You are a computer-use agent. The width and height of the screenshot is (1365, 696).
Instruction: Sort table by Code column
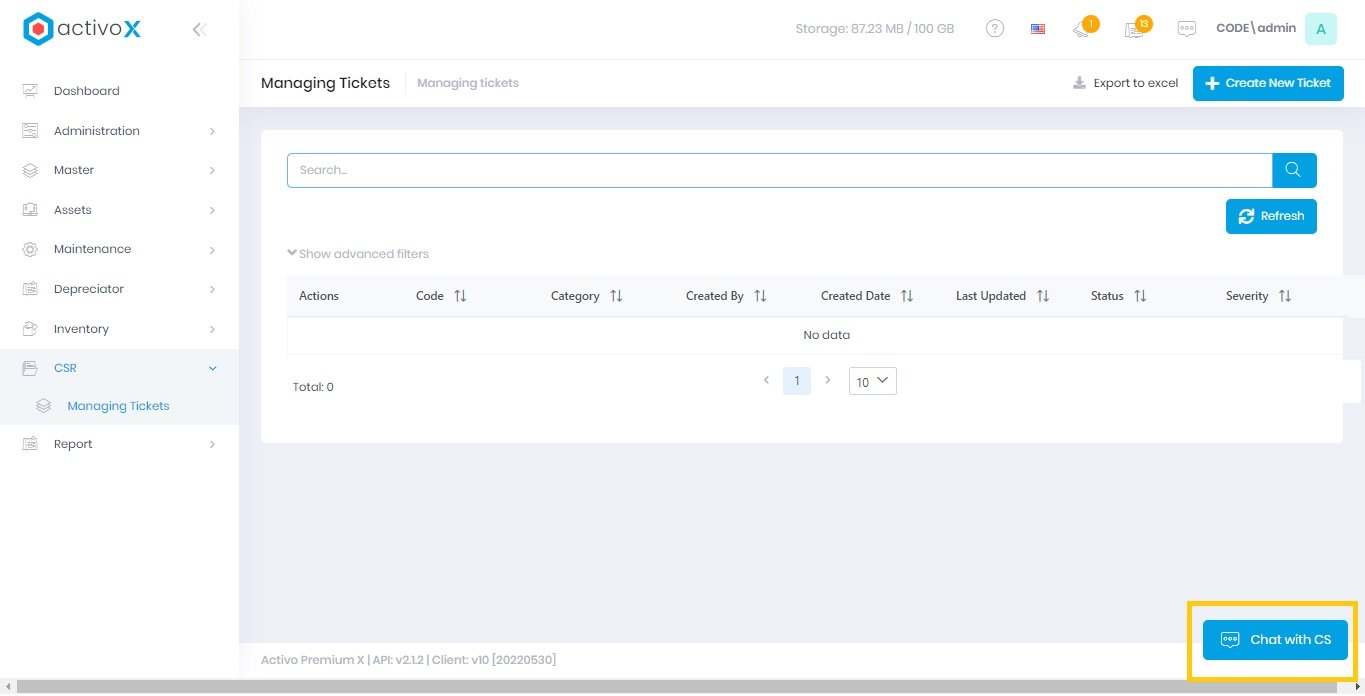[460, 296]
